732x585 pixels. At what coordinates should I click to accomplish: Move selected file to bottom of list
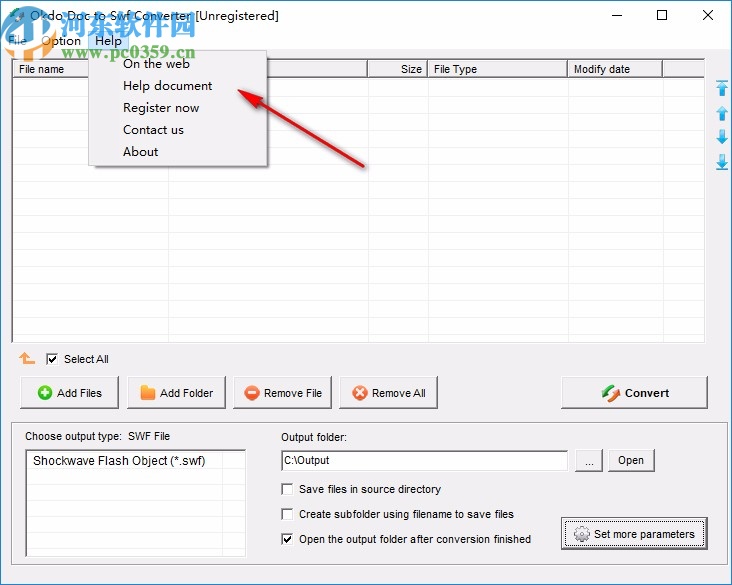tap(722, 162)
